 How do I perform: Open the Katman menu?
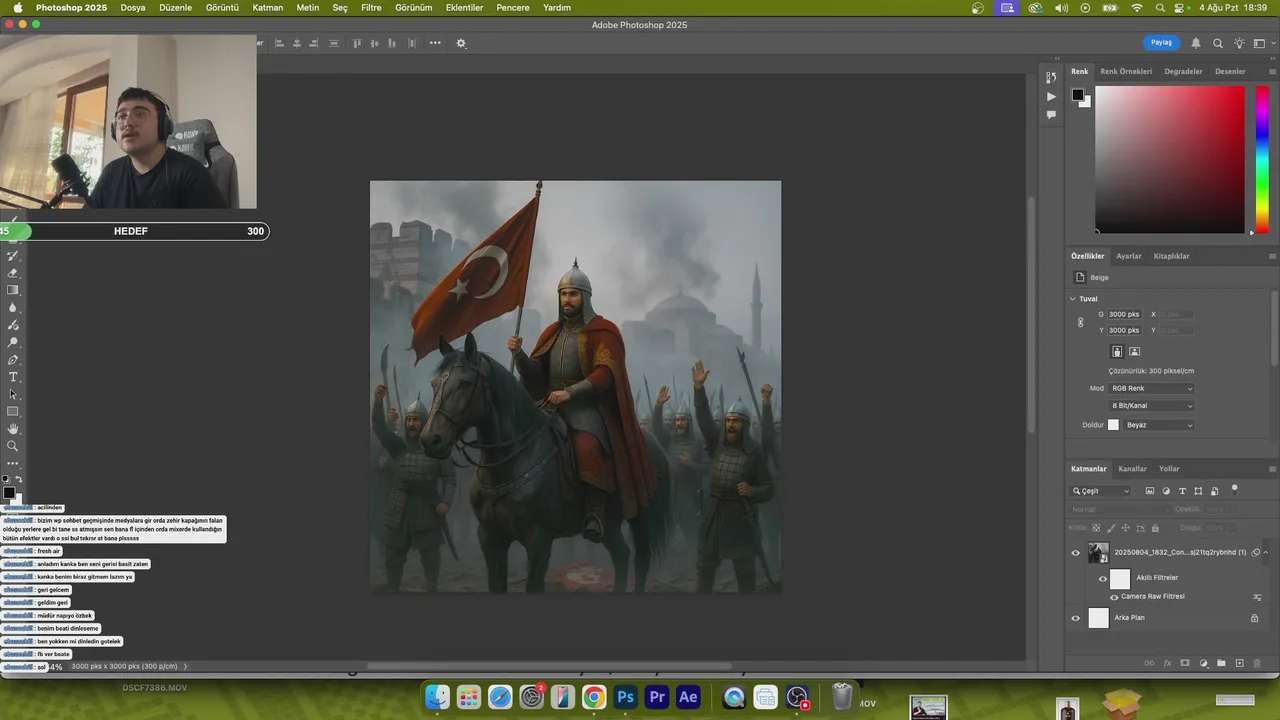[x=267, y=7]
